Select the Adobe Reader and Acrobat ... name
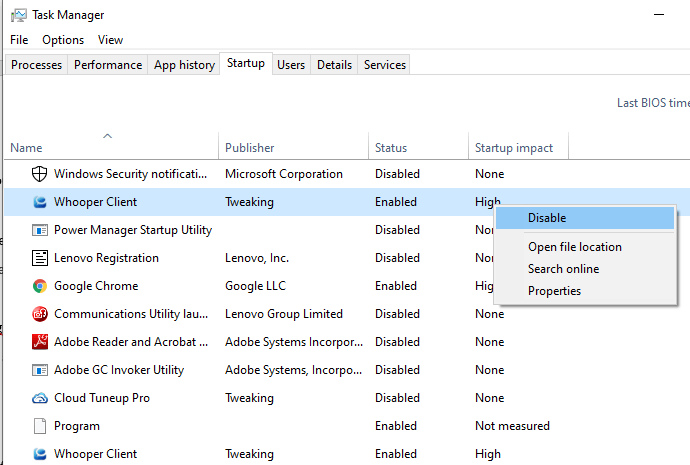The image size is (690, 465). coord(131,342)
